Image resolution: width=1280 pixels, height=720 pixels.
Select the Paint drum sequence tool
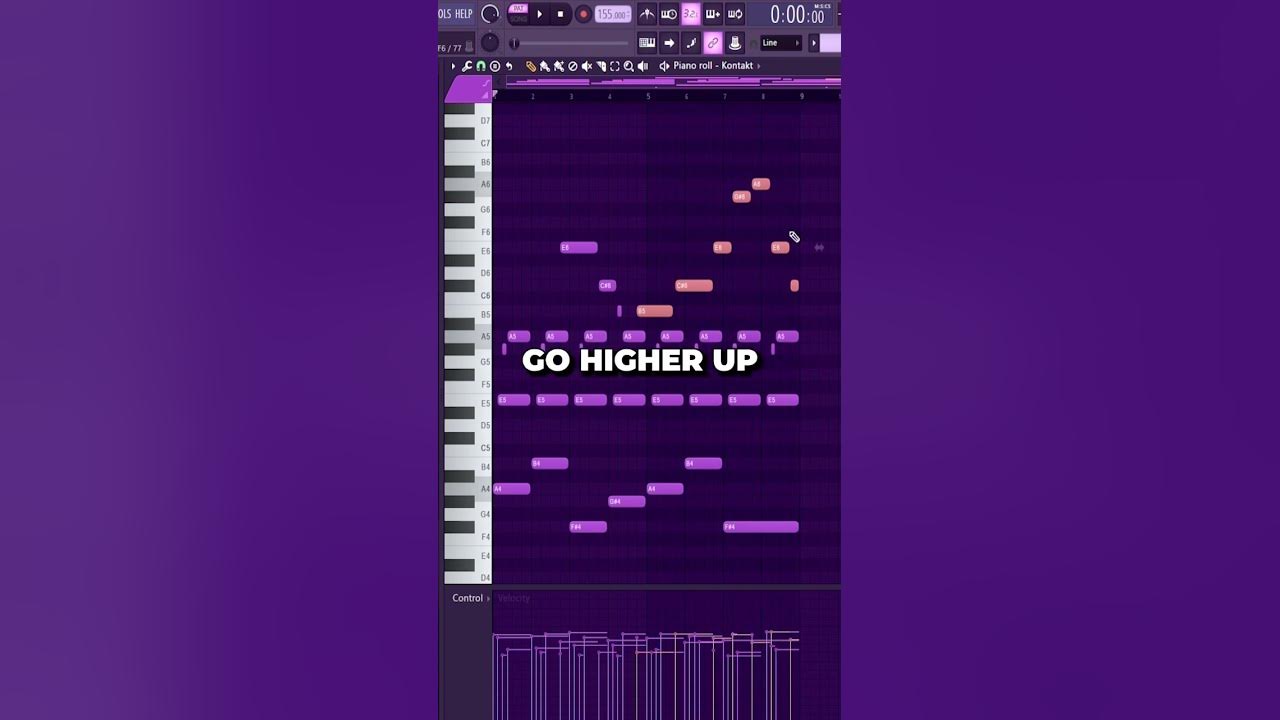pyautogui.click(x=559, y=66)
